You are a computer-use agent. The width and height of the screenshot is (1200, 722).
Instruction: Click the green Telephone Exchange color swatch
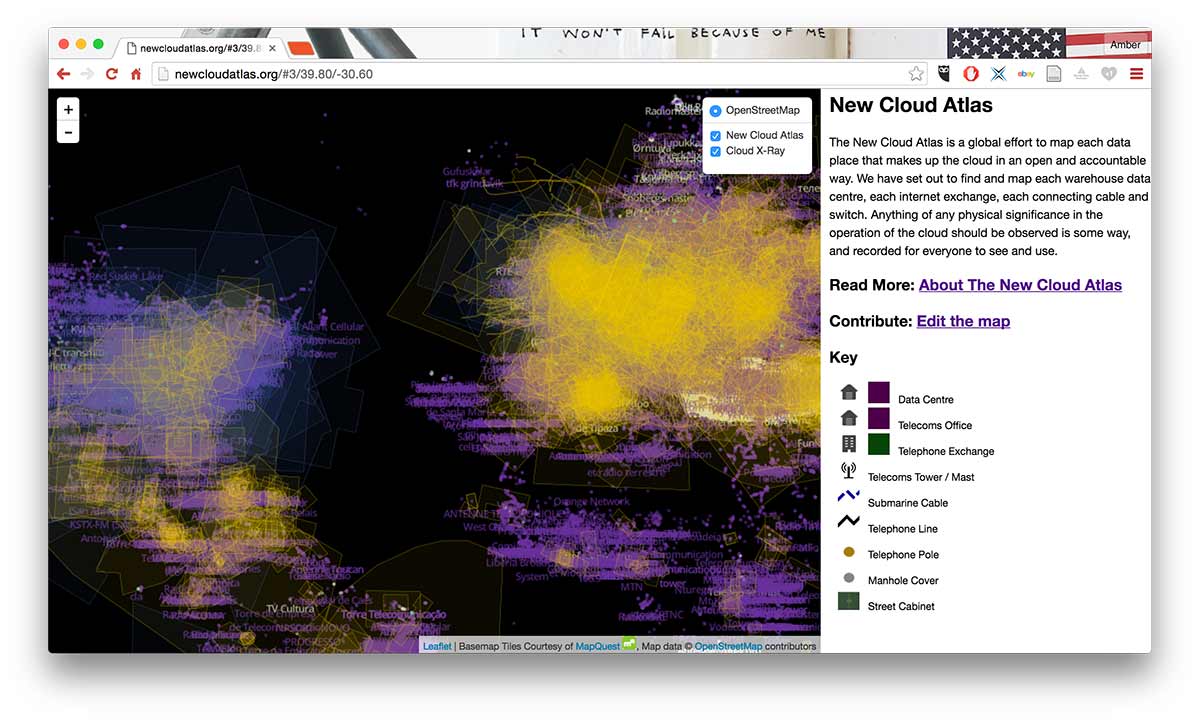[x=879, y=444]
